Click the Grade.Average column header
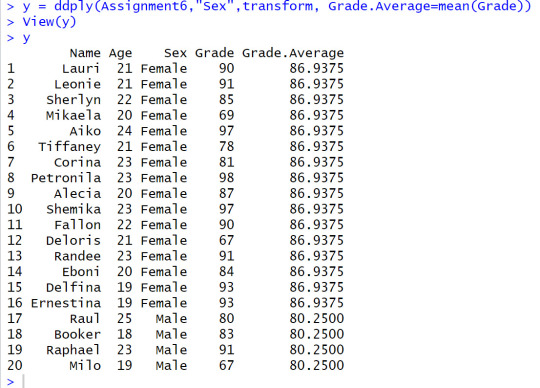The width and height of the screenshot is (540, 388). (293, 53)
